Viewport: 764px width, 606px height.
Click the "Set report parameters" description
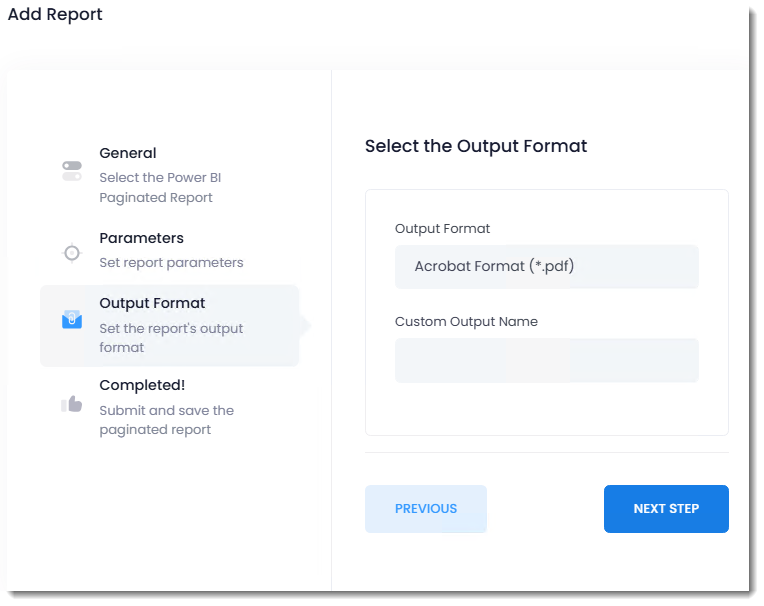(x=171, y=263)
